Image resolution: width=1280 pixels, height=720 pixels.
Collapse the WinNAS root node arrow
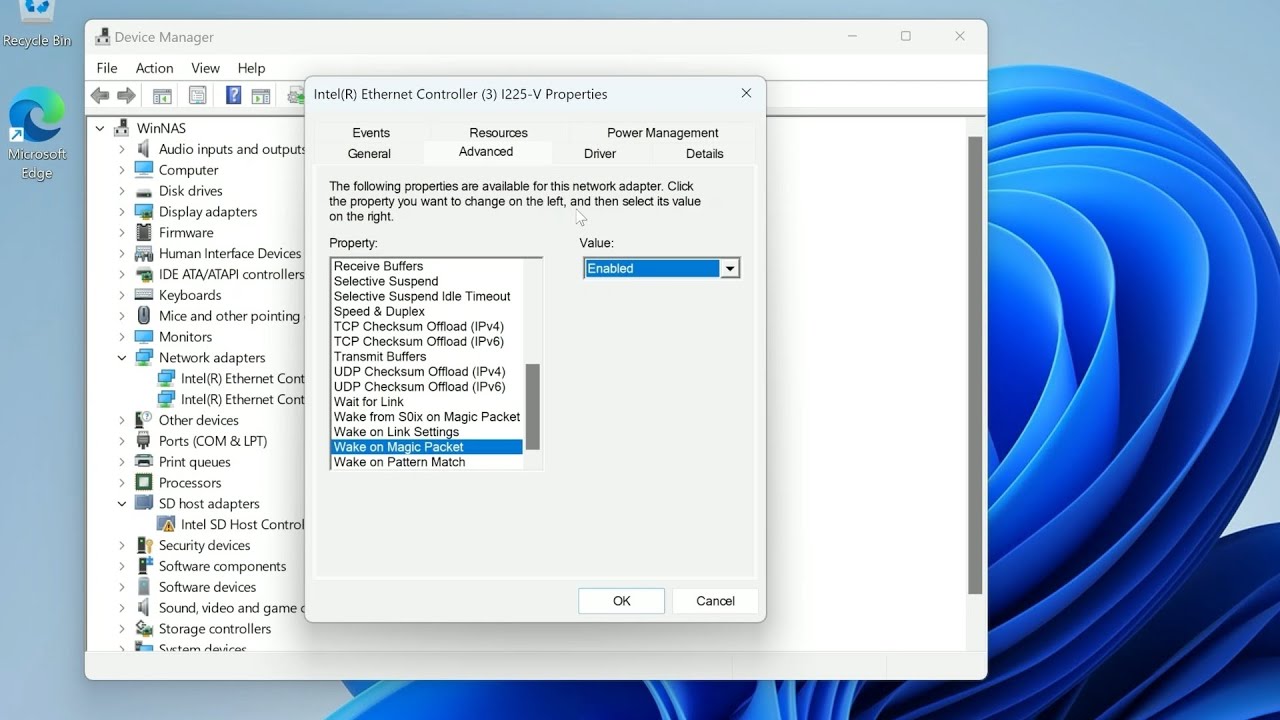point(100,128)
